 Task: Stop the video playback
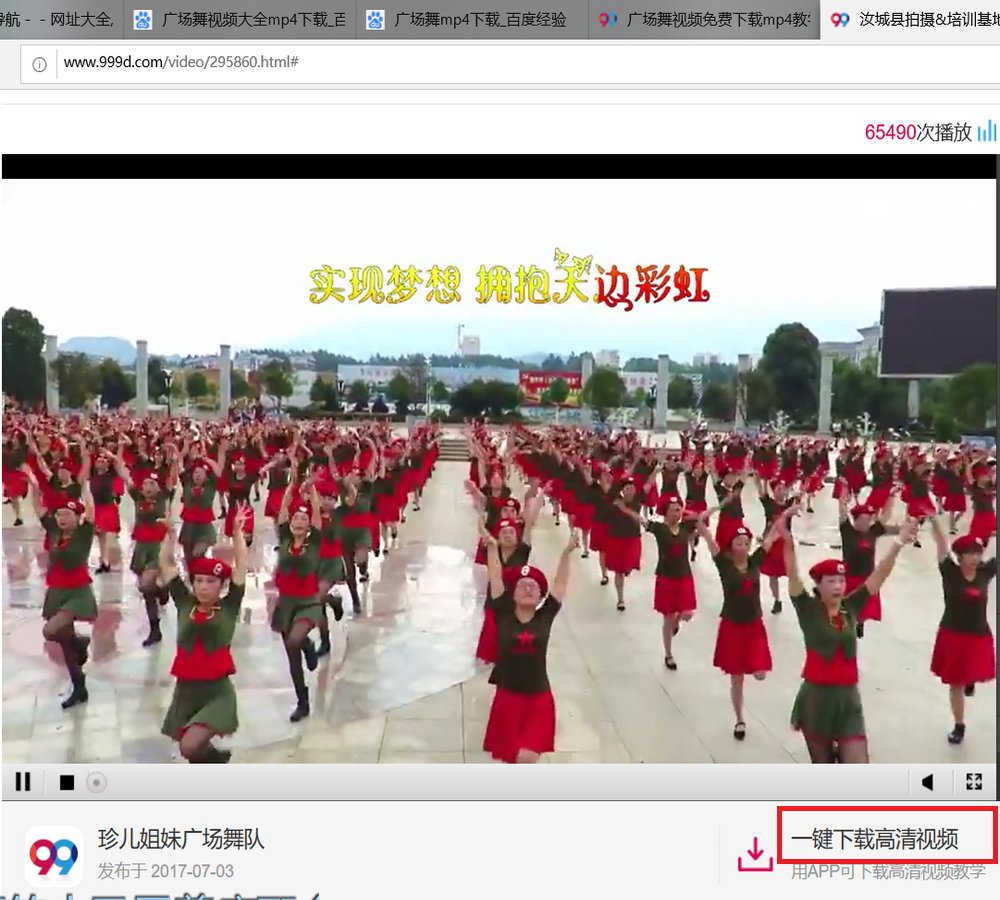tap(67, 782)
